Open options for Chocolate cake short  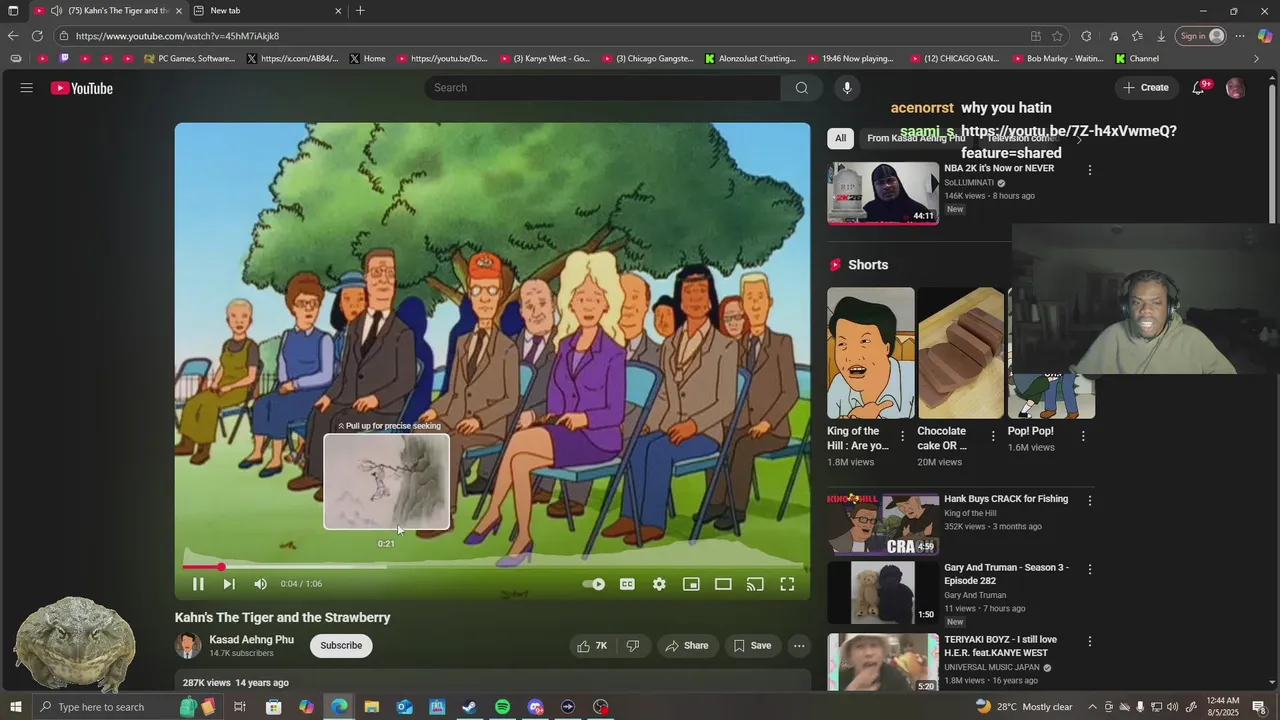pos(993,436)
